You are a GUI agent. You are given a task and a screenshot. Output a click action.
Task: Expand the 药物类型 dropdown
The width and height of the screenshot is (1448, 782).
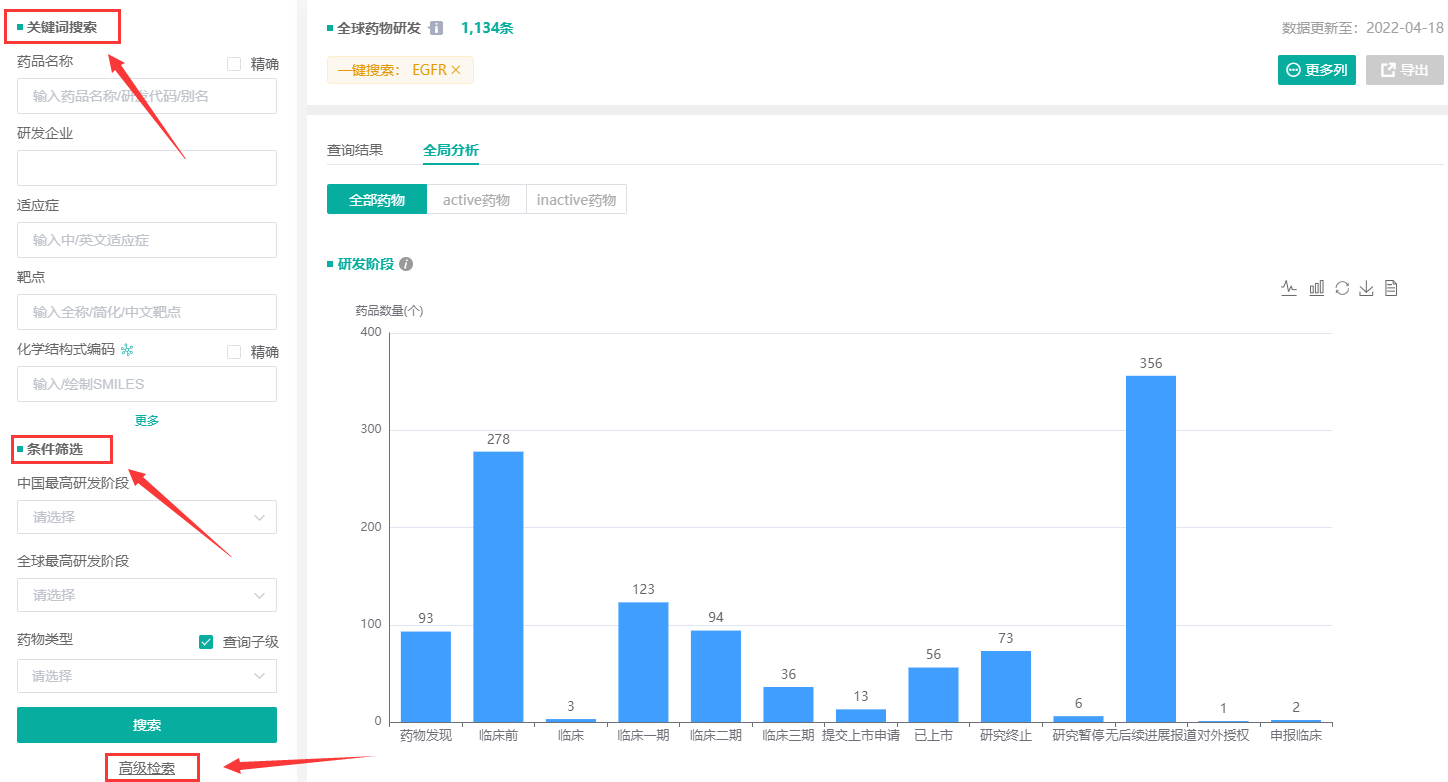pos(147,676)
